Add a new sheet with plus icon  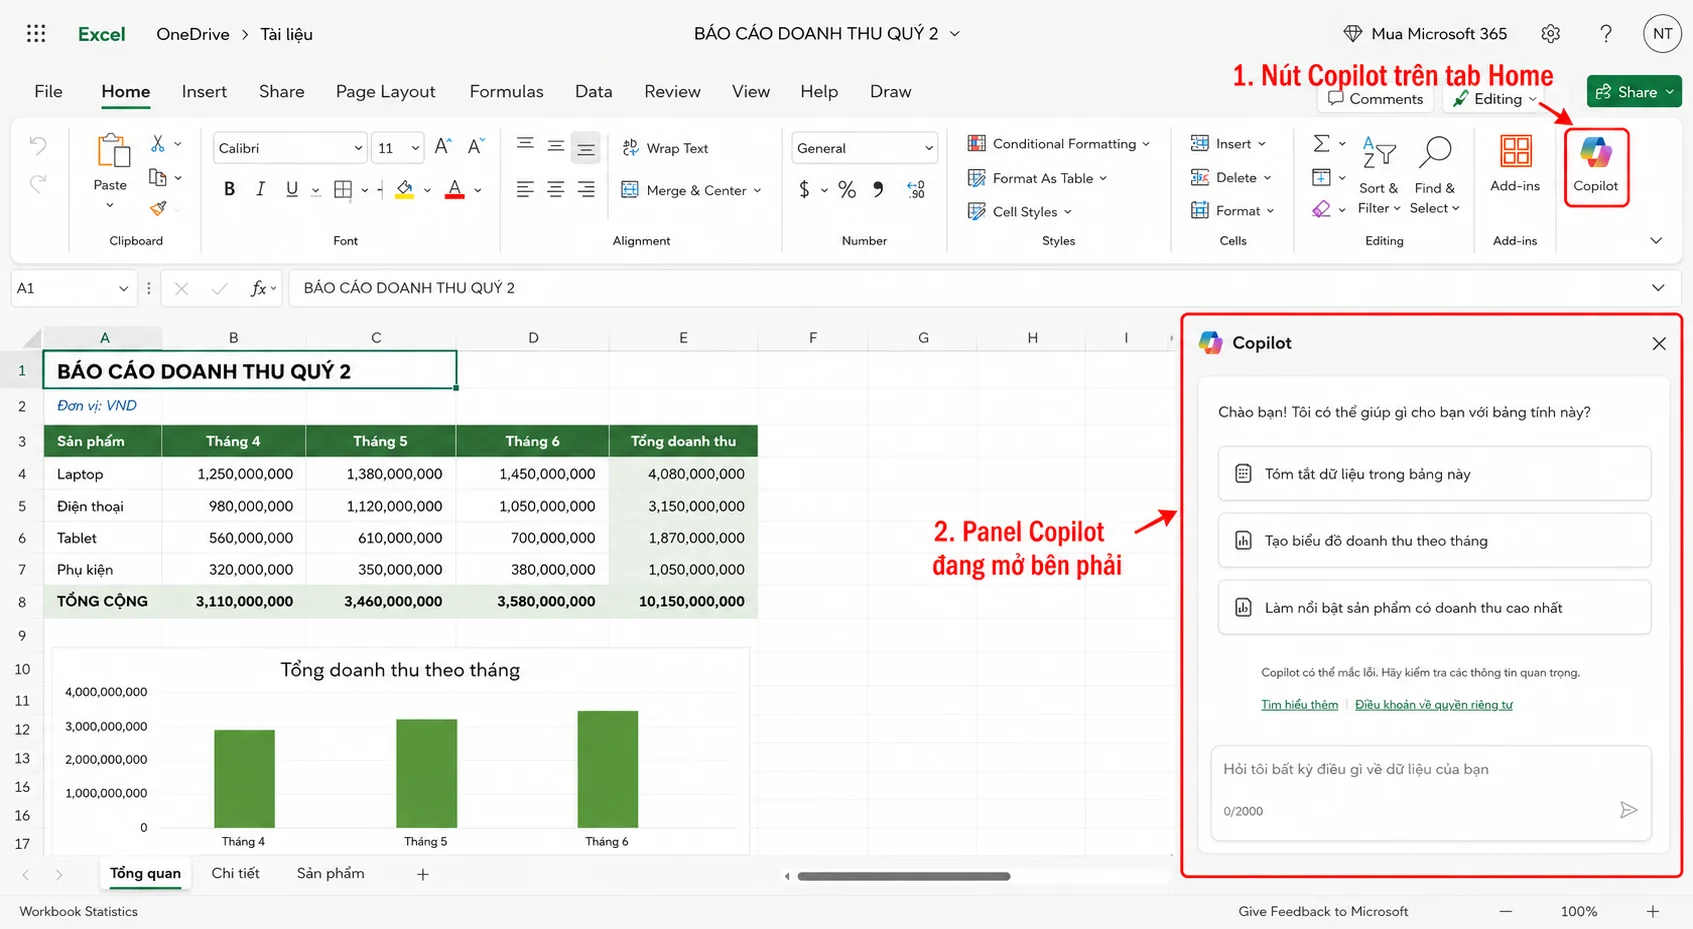point(423,874)
